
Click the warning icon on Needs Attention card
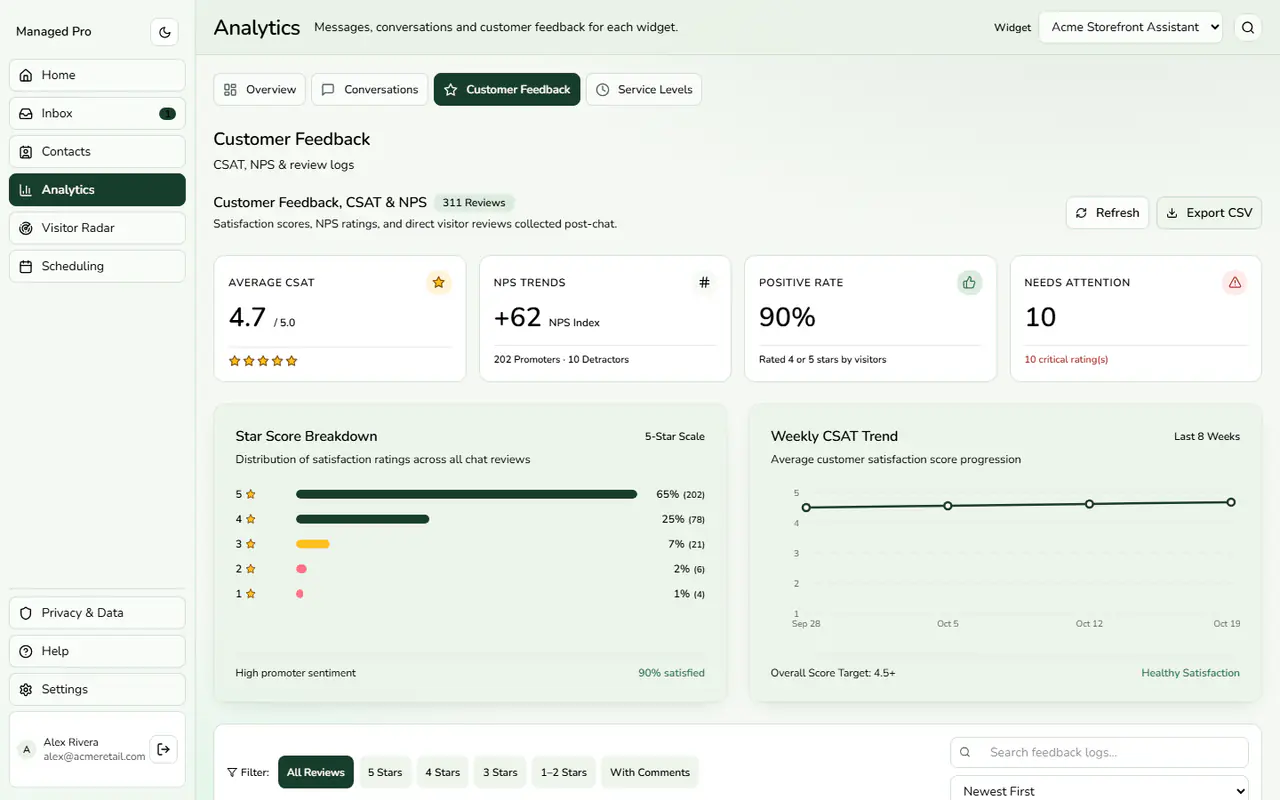1235,283
